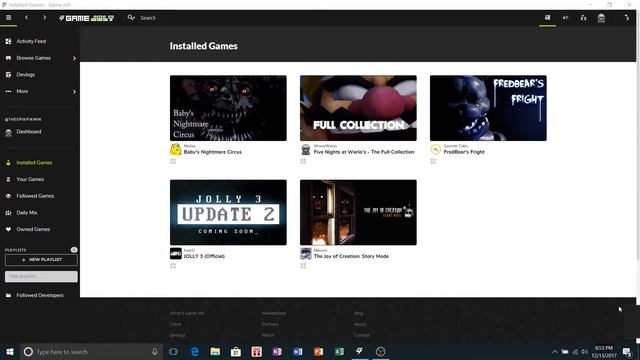Viewport: 640px width, 360px height.
Task: Click the Followed Developers folder icon
Action: 8,295
